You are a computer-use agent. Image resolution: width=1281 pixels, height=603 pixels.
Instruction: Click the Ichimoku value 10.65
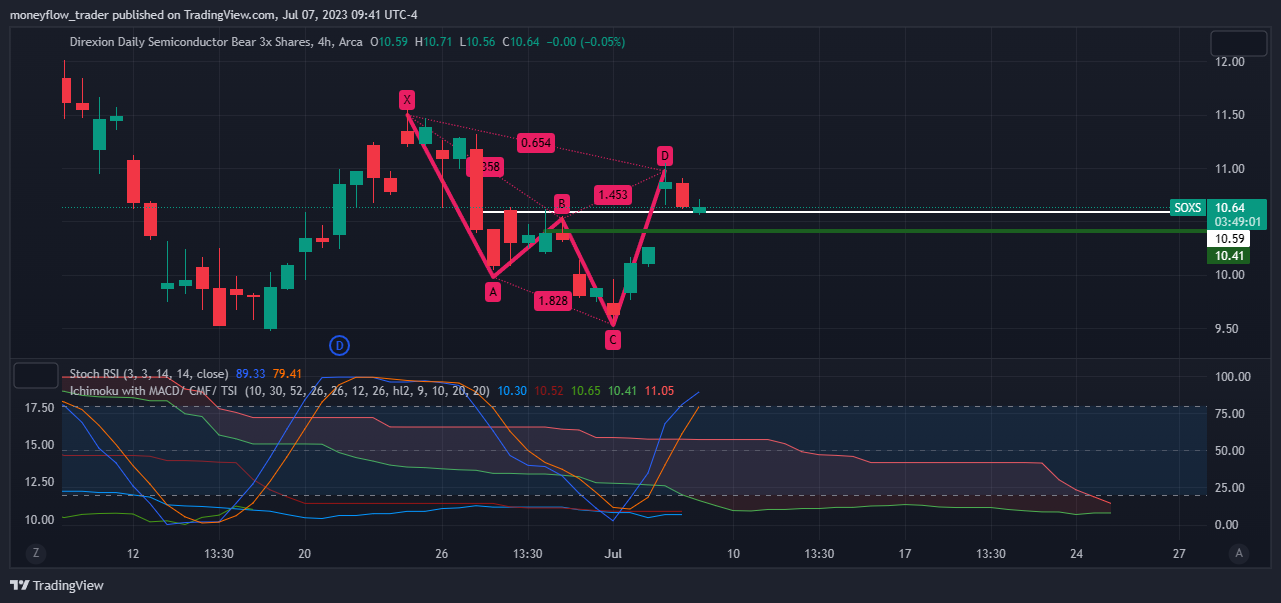586,390
